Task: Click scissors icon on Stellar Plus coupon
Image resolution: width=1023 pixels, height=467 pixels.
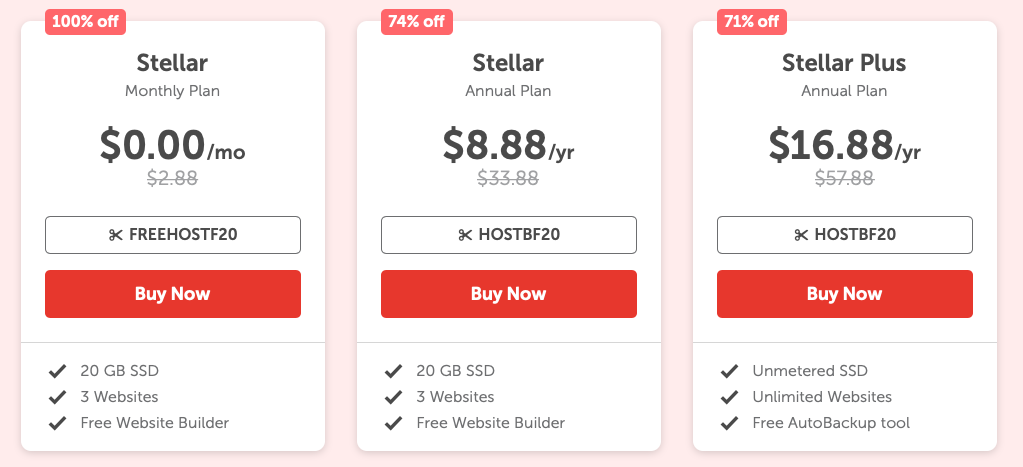Action: point(801,235)
